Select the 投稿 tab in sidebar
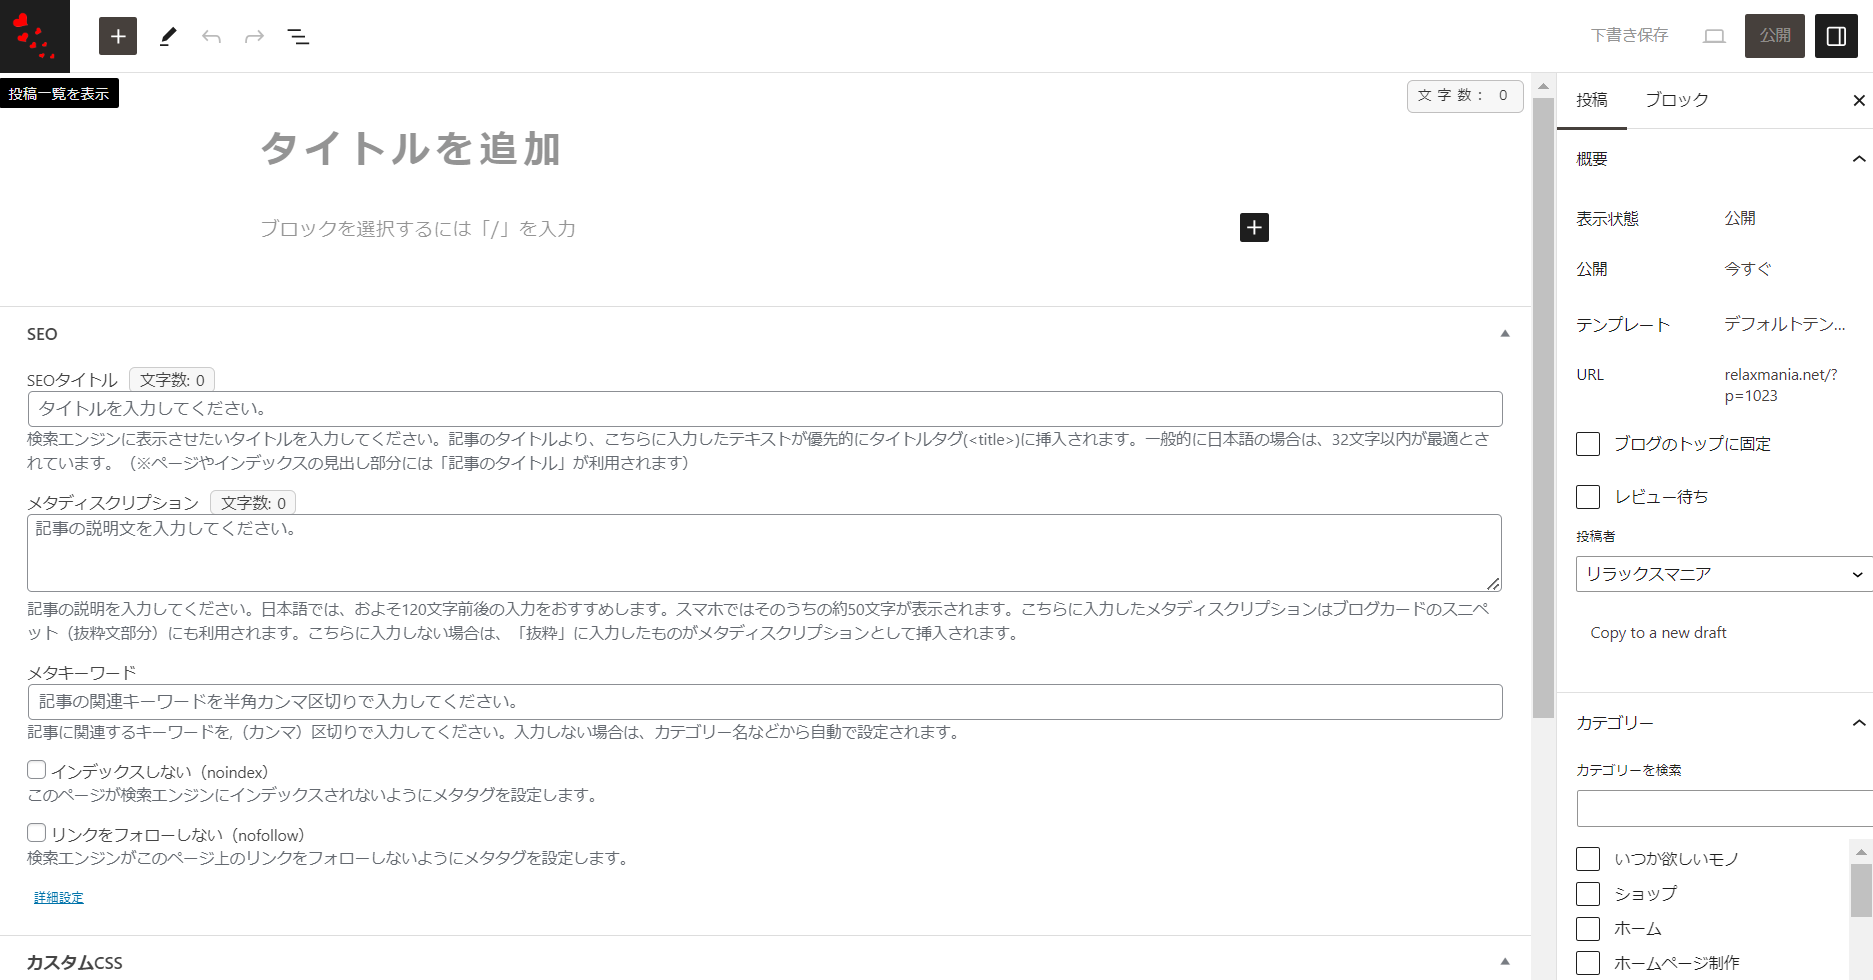Screen dimensions: 1873x980 click(x=1592, y=100)
